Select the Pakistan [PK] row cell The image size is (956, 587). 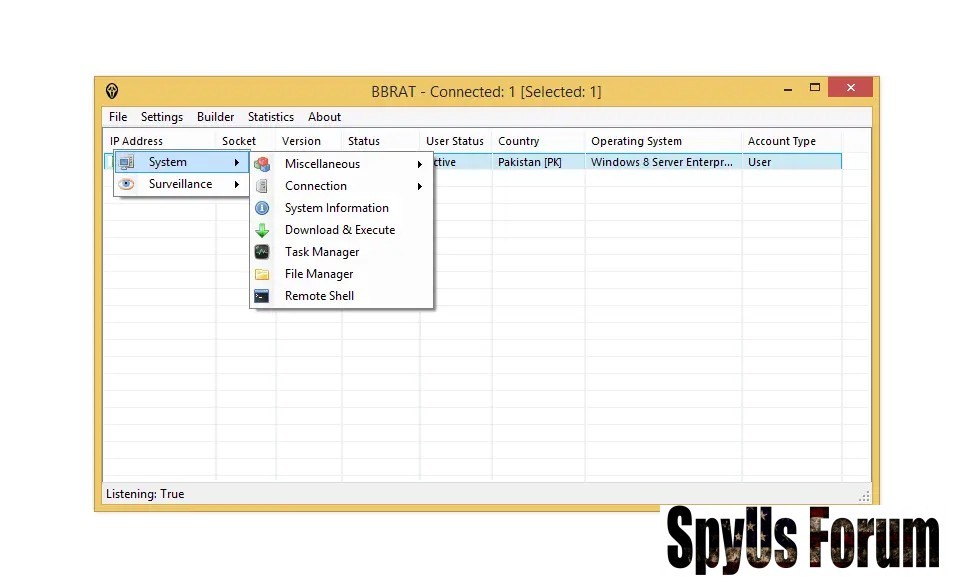click(x=533, y=162)
